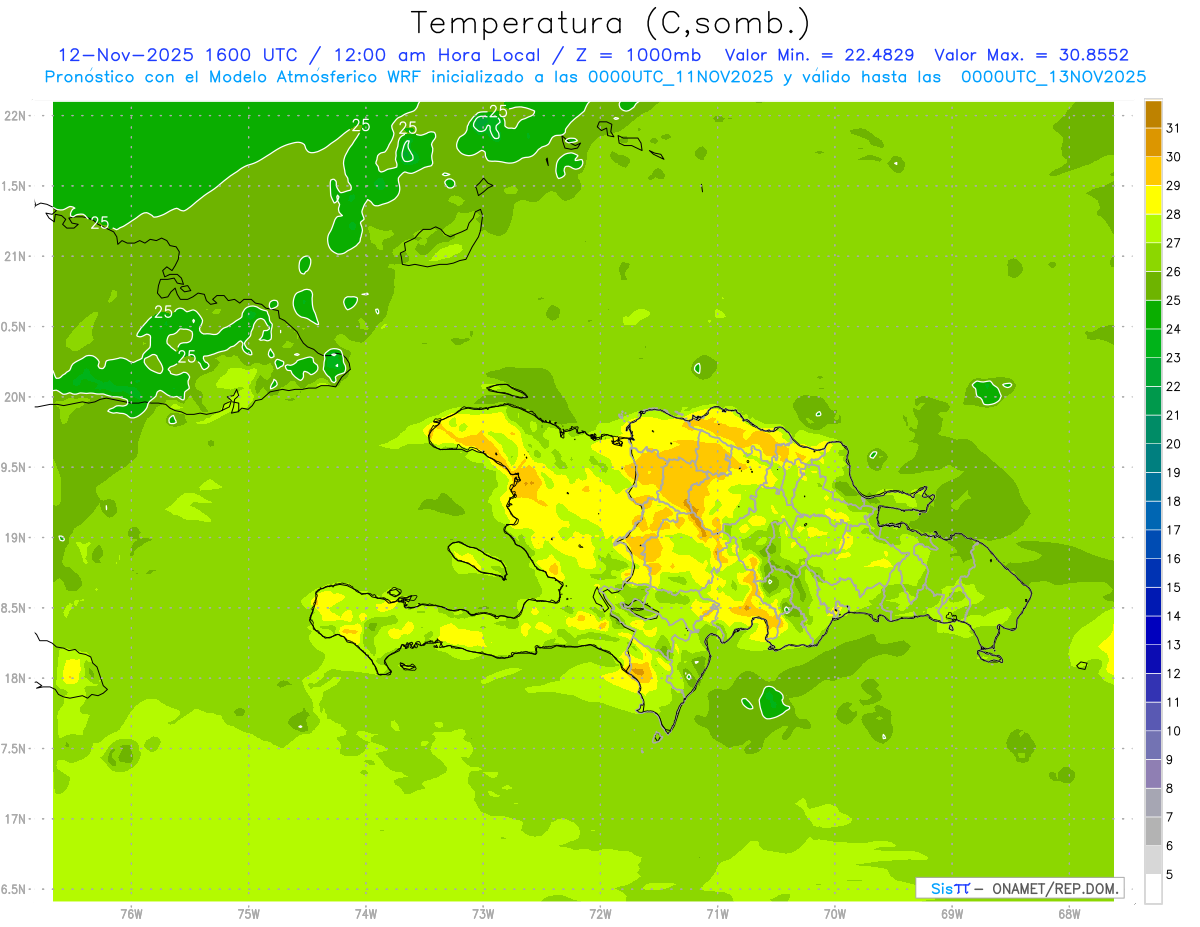This screenshot has width=1200, height=927.
Task: Click the '76W' longitude axis label
Action: click(131, 913)
